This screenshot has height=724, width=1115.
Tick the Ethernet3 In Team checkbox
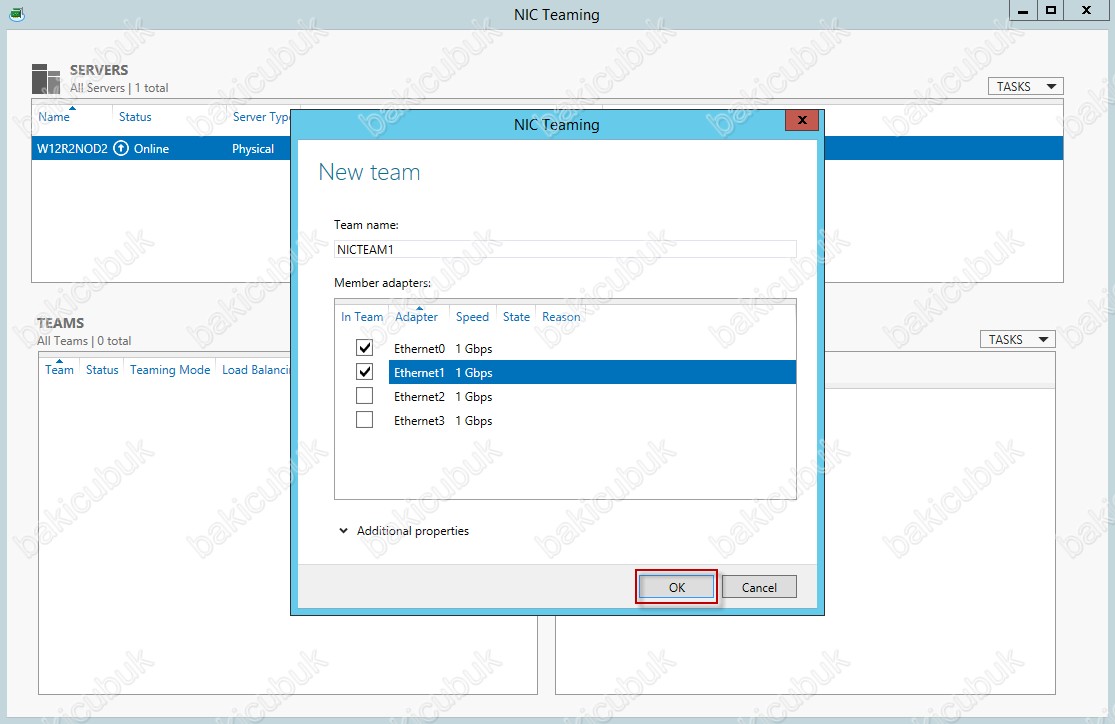[x=364, y=420]
